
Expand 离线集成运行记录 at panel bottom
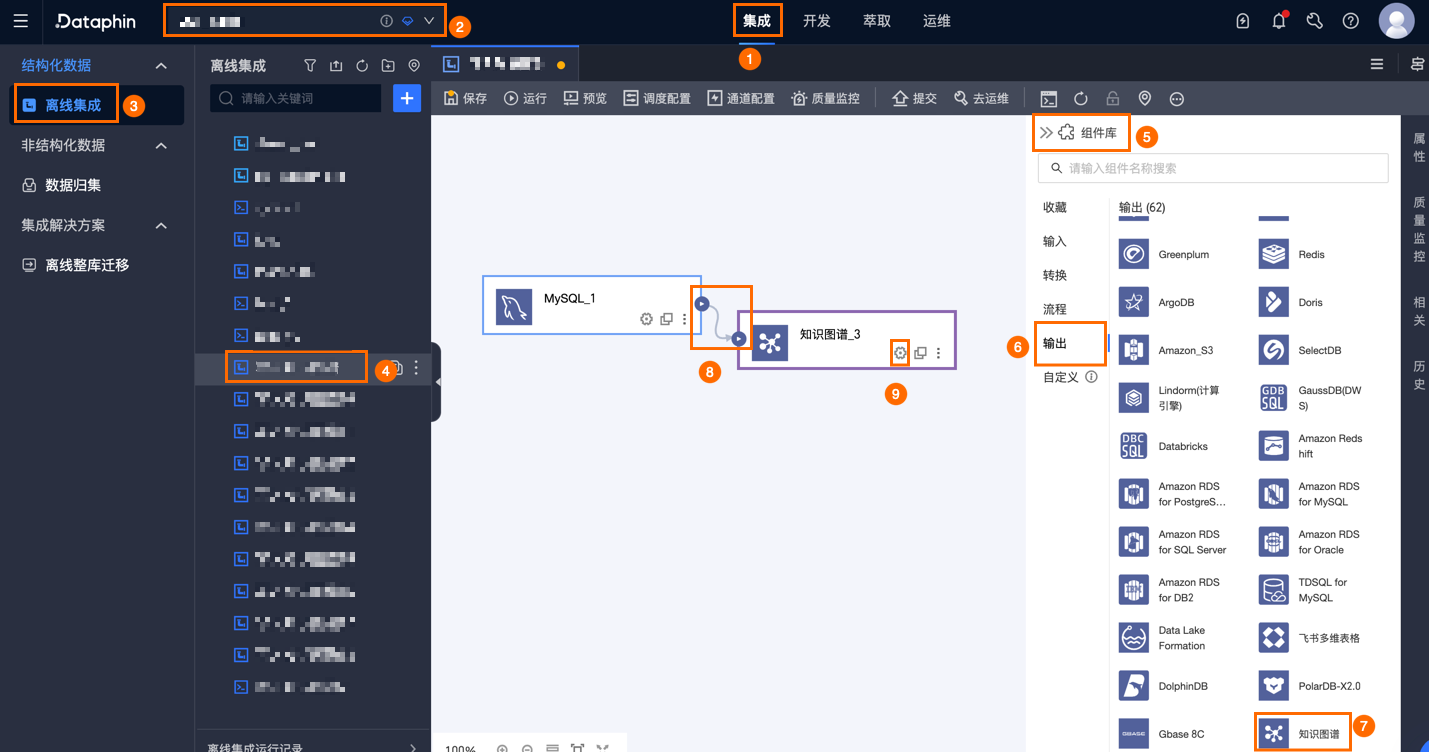click(x=414, y=746)
